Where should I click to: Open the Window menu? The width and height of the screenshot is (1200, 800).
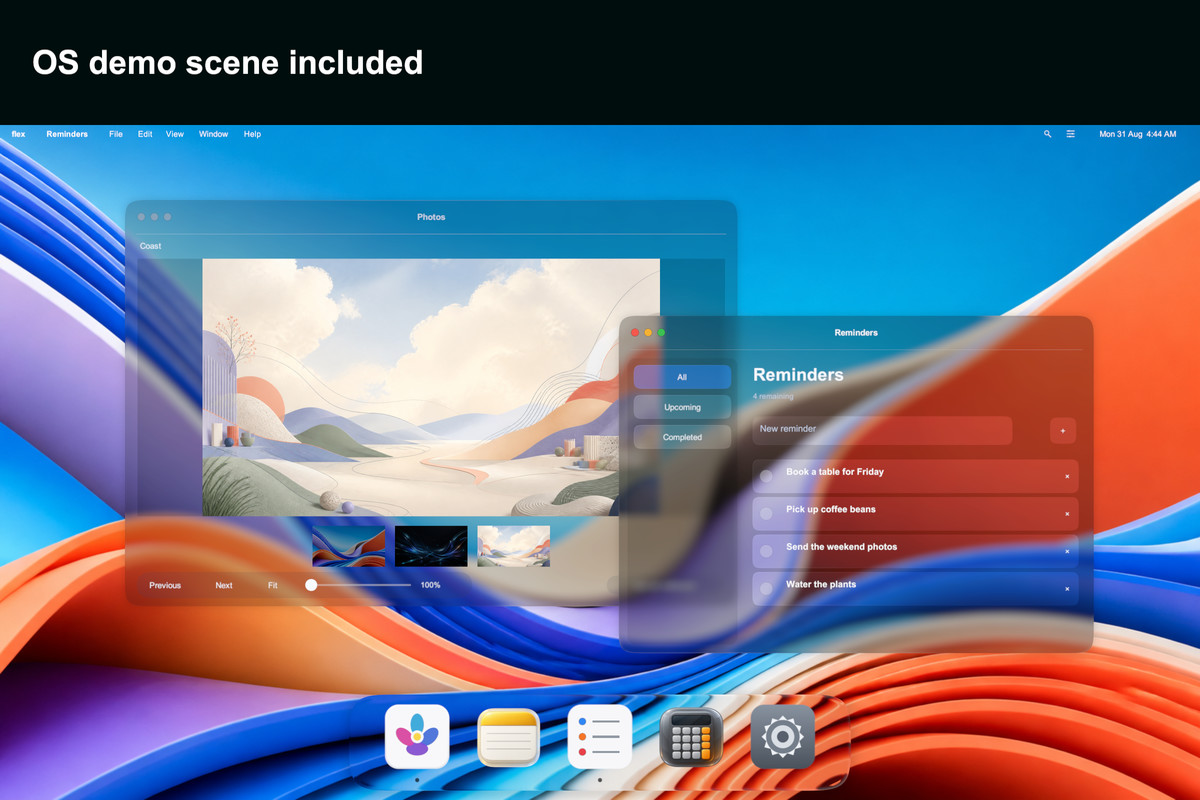(x=213, y=134)
